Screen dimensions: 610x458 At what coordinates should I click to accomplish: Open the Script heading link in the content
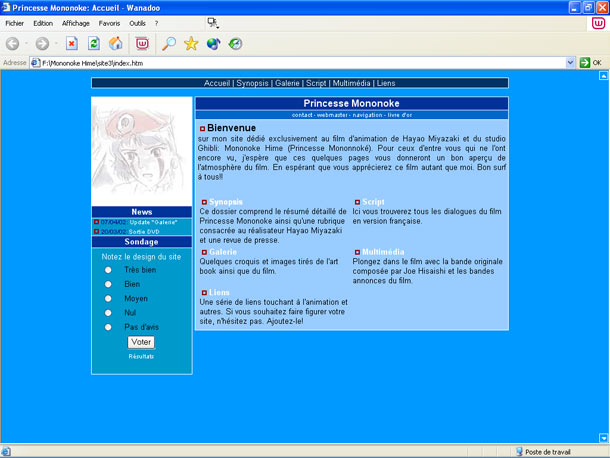click(373, 202)
